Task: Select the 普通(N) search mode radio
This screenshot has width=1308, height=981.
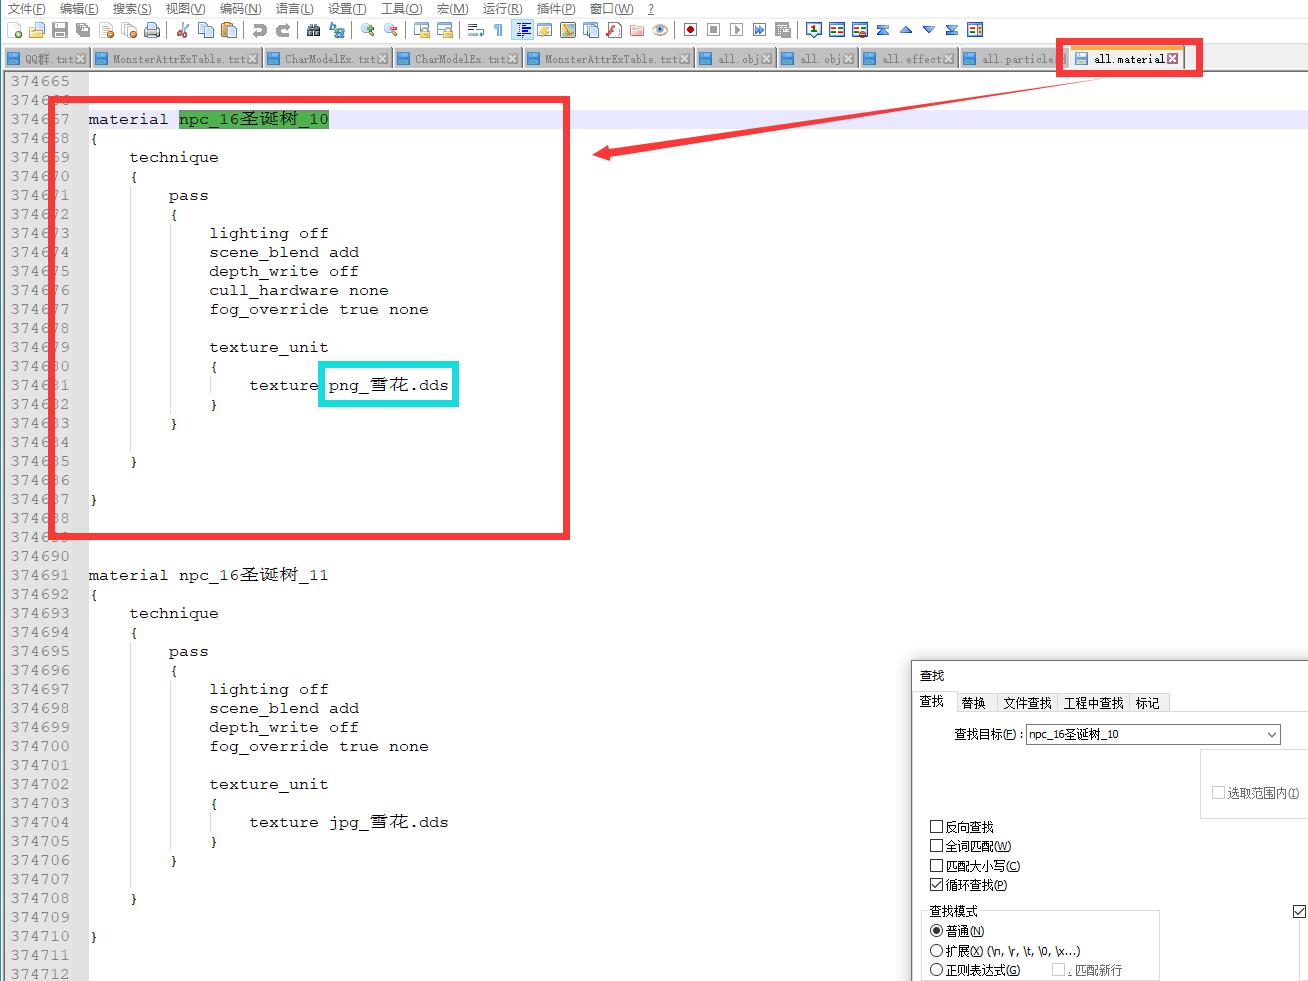Action: pyautogui.click(x=937, y=931)
